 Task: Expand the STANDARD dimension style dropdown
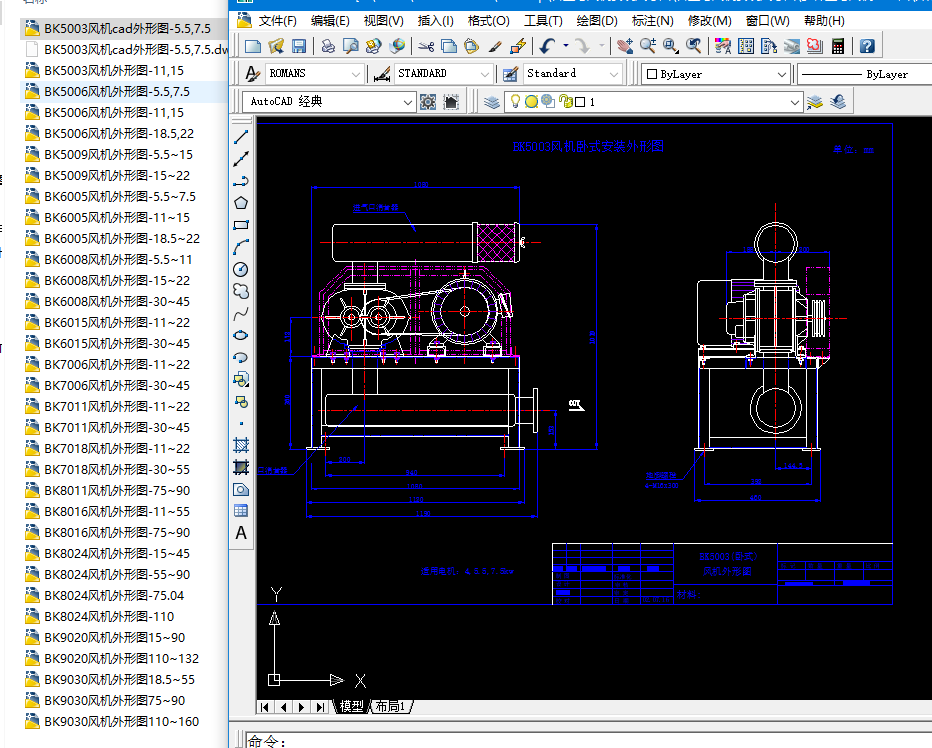click(x=484, y=74)
